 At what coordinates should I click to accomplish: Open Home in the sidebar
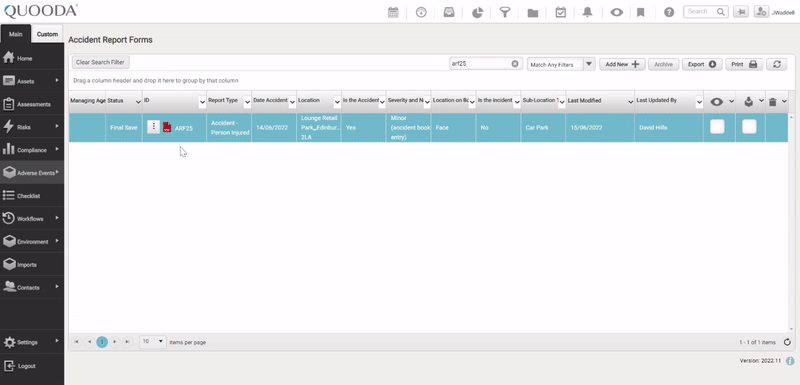click(x=32, y=59)
